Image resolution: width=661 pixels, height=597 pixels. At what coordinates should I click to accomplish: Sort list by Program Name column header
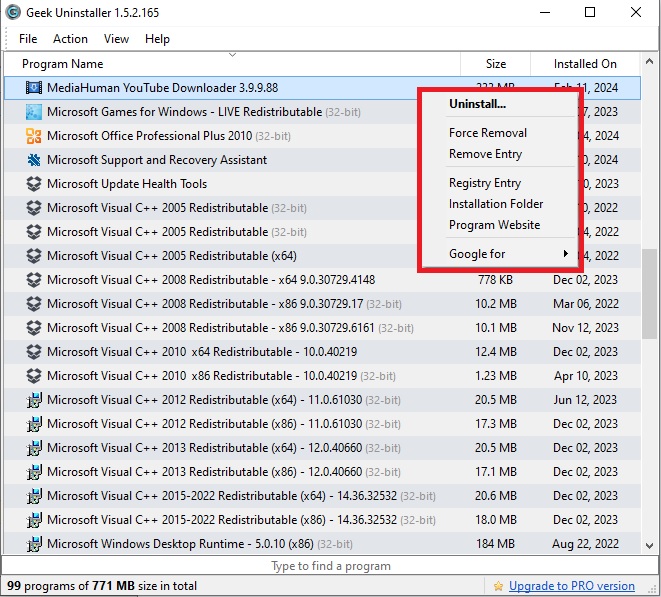[x=62, y=64]
